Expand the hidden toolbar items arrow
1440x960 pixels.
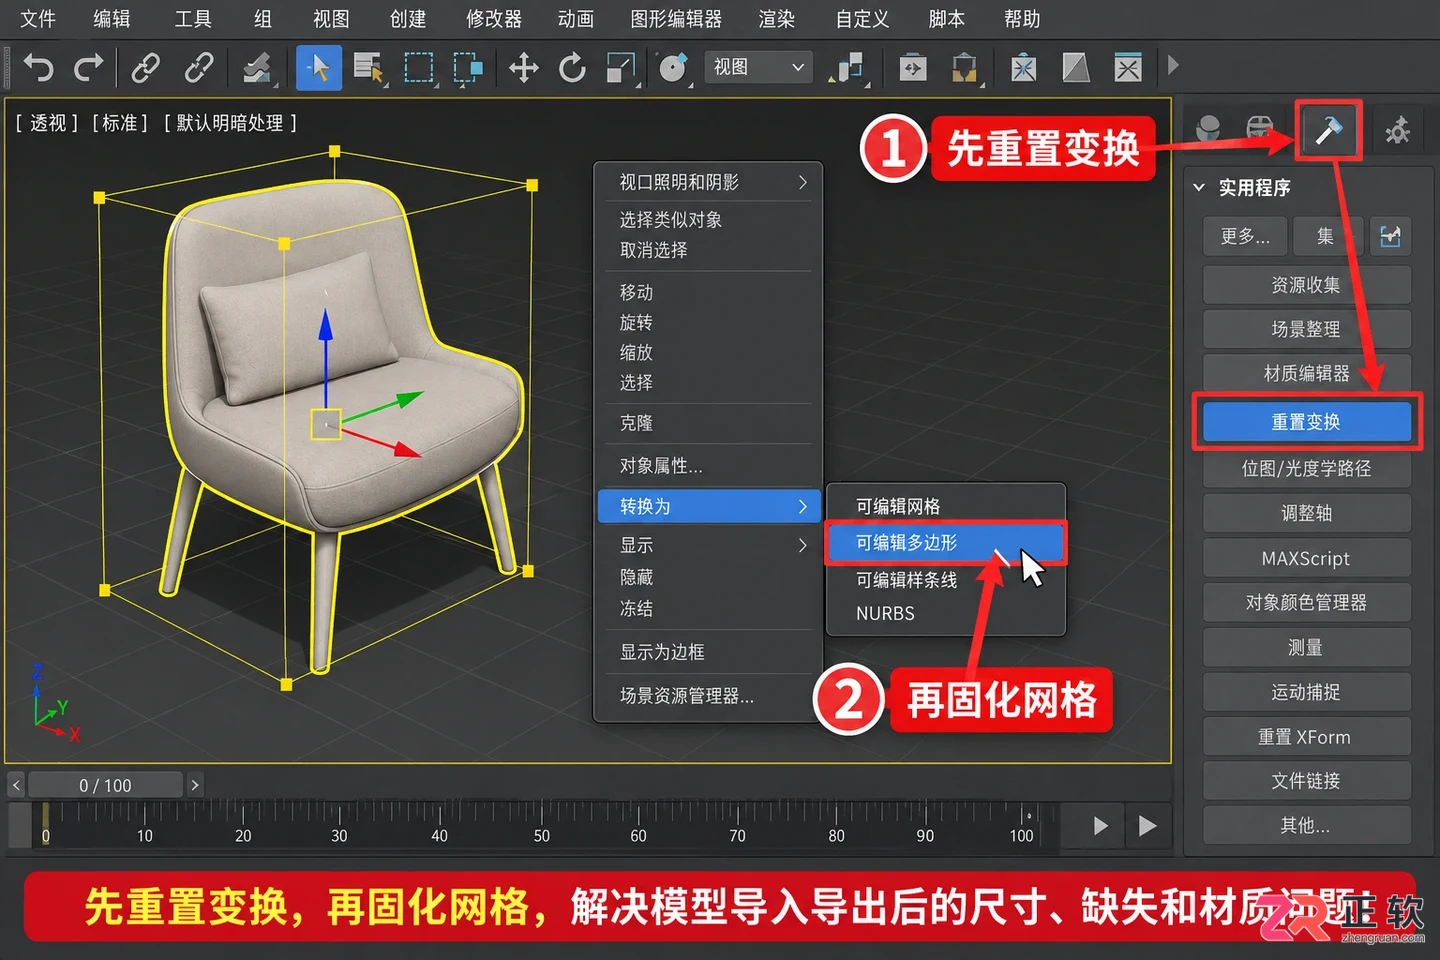point(1173,66)
